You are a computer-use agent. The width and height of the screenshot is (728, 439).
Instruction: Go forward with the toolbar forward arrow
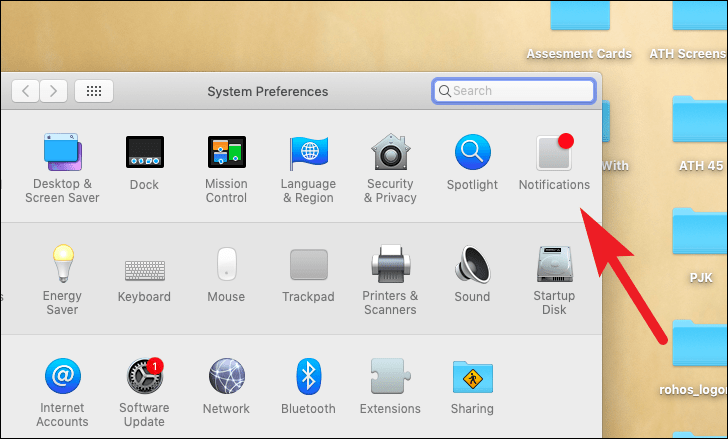pos(53,91)
